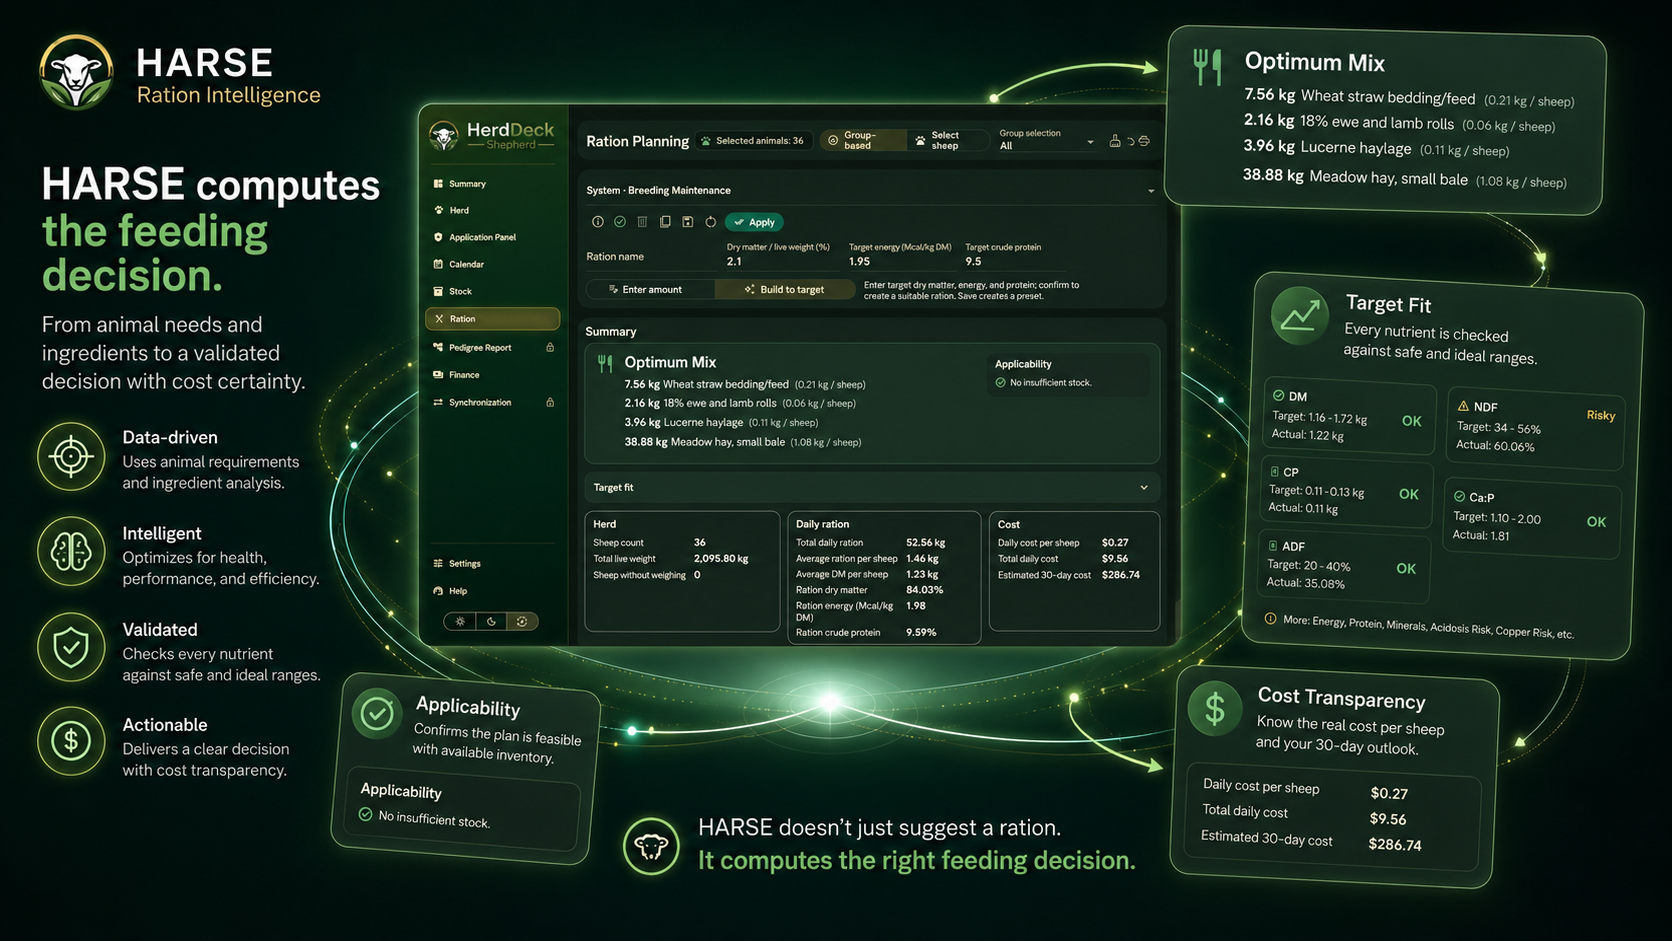Click the checkmark icon on Applicability callout card
The width and height of the screenshot is (1672, 941).
(x=377, y=713)
